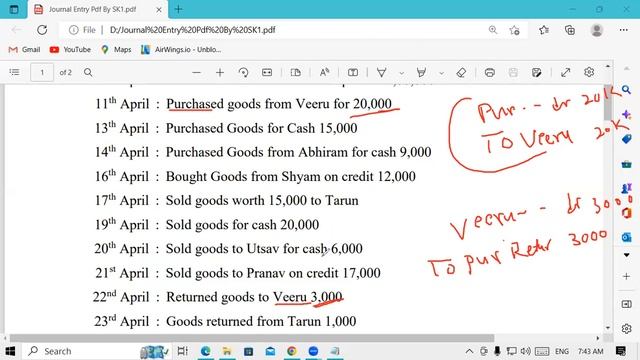Open the Gmail bookmark

(x=24, y=49)
